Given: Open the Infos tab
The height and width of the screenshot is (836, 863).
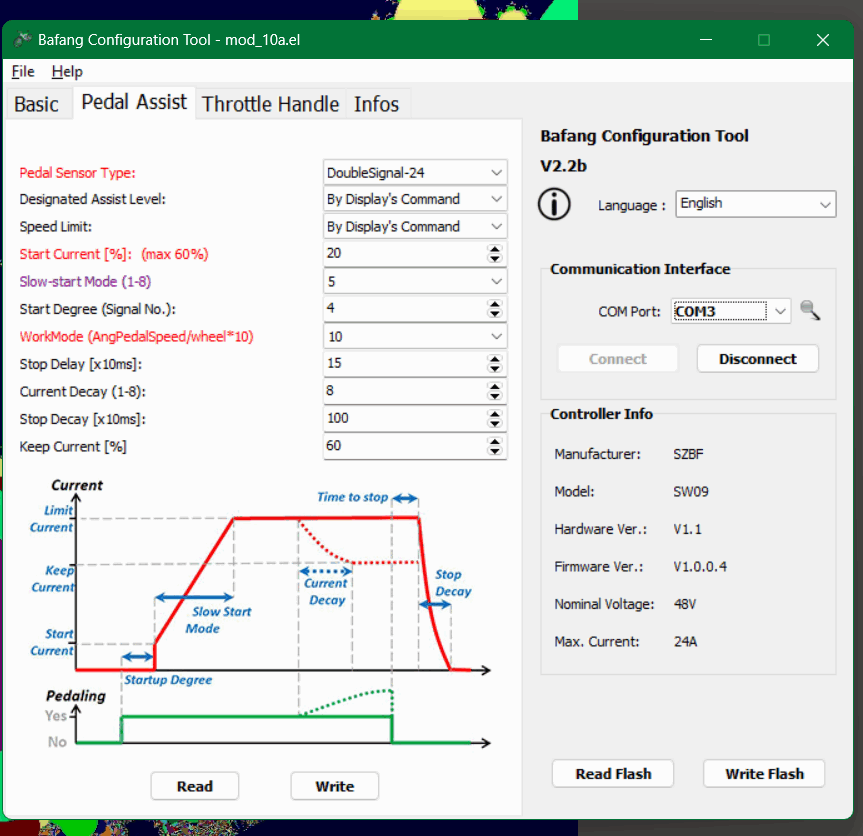Looking at the screenshot, I should (376, 104).
